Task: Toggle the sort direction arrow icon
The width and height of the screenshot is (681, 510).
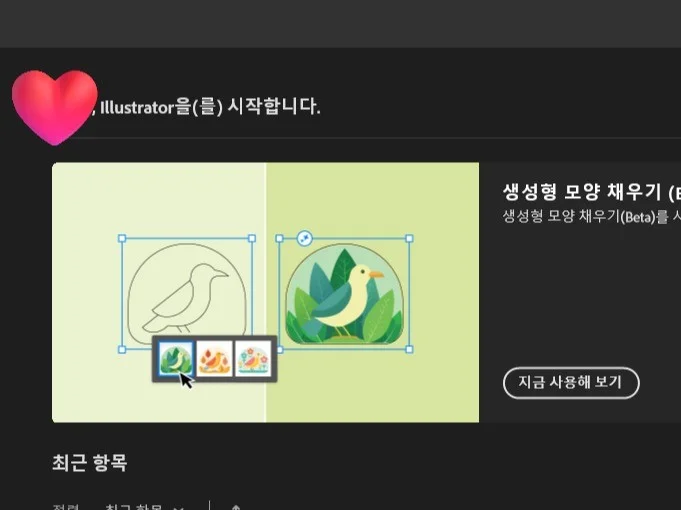Action: tap(236, 507)
